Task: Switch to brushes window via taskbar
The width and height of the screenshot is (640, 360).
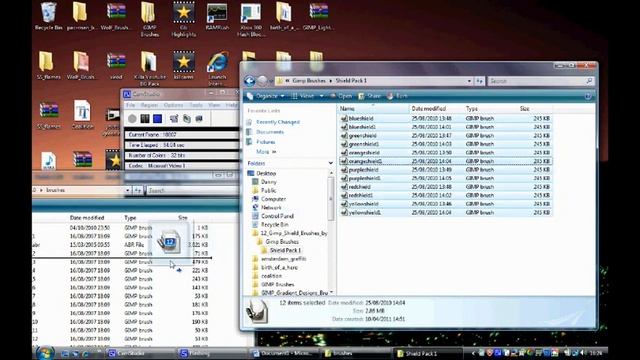Action: coord(355,353)
